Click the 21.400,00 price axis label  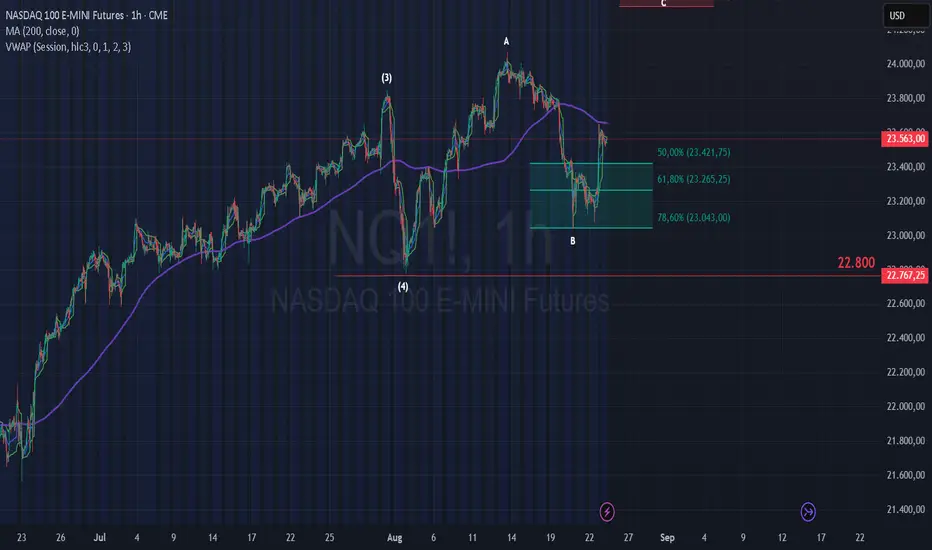pos(906,509)
